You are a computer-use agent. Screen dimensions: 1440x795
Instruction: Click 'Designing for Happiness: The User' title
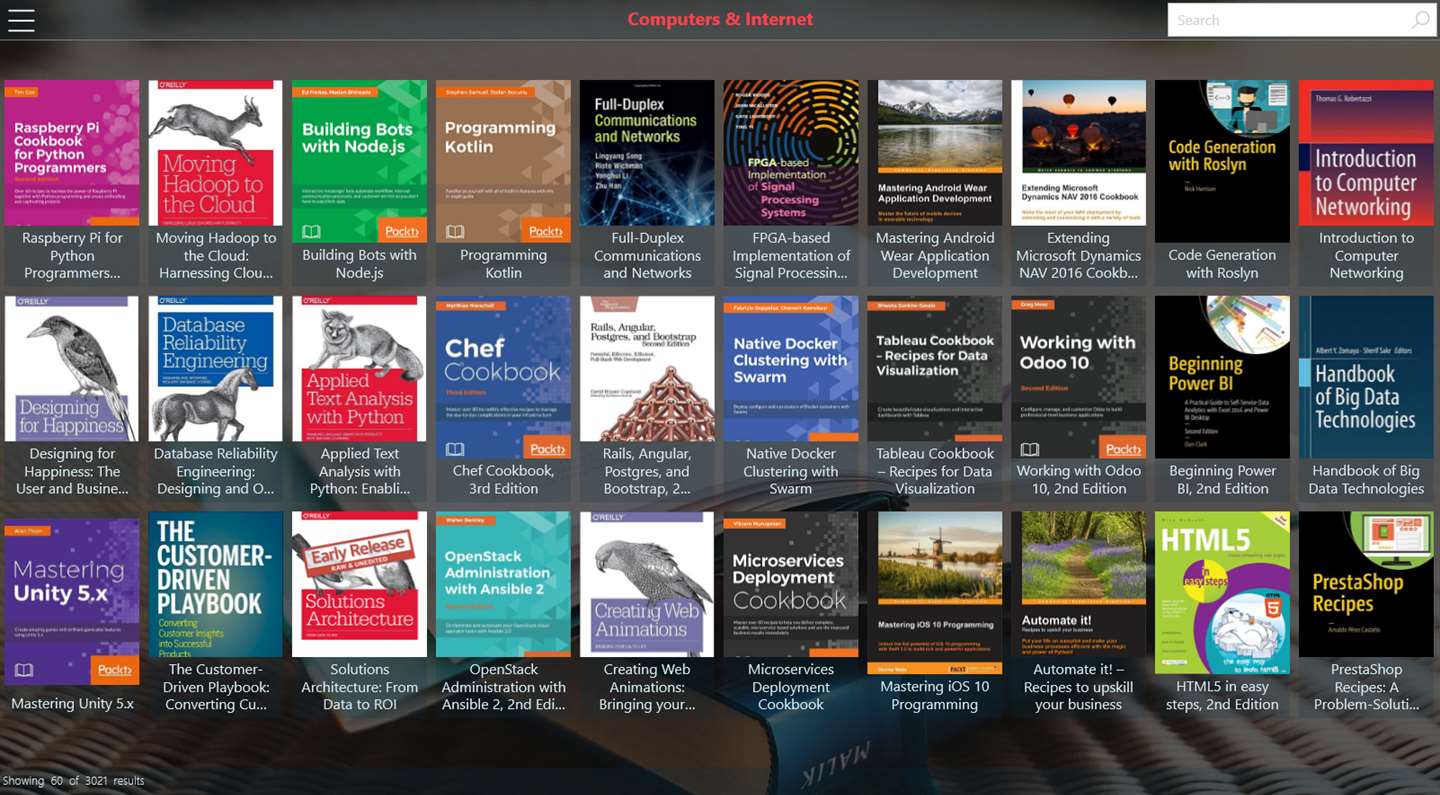[72, 472]
